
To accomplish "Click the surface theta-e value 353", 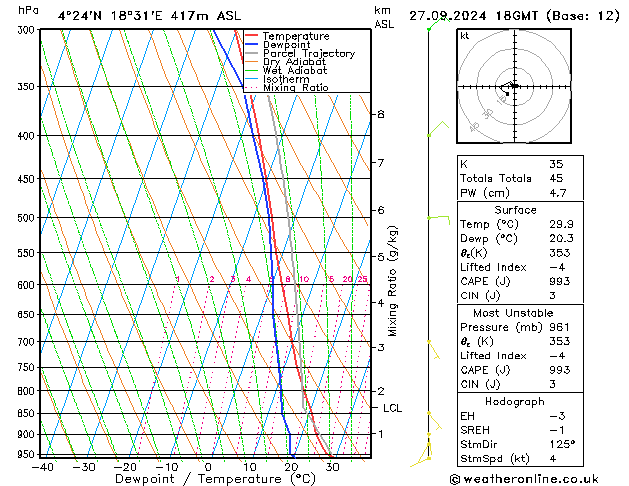I will [560, 253].
